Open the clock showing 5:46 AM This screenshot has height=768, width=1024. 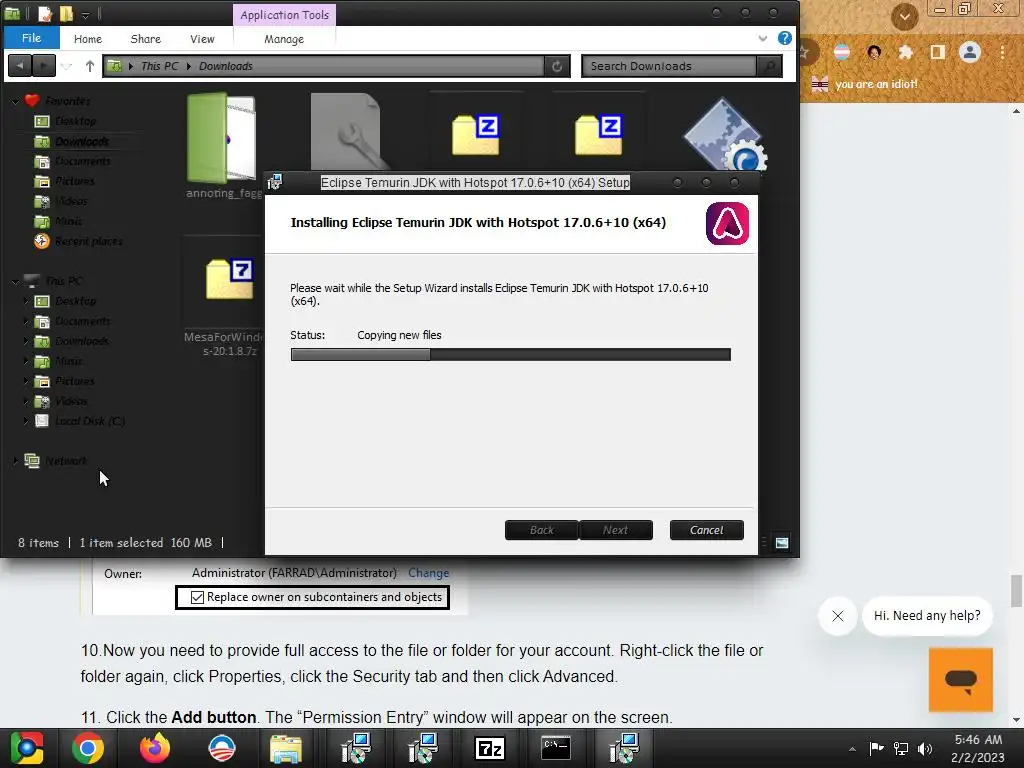pos(978,748)
